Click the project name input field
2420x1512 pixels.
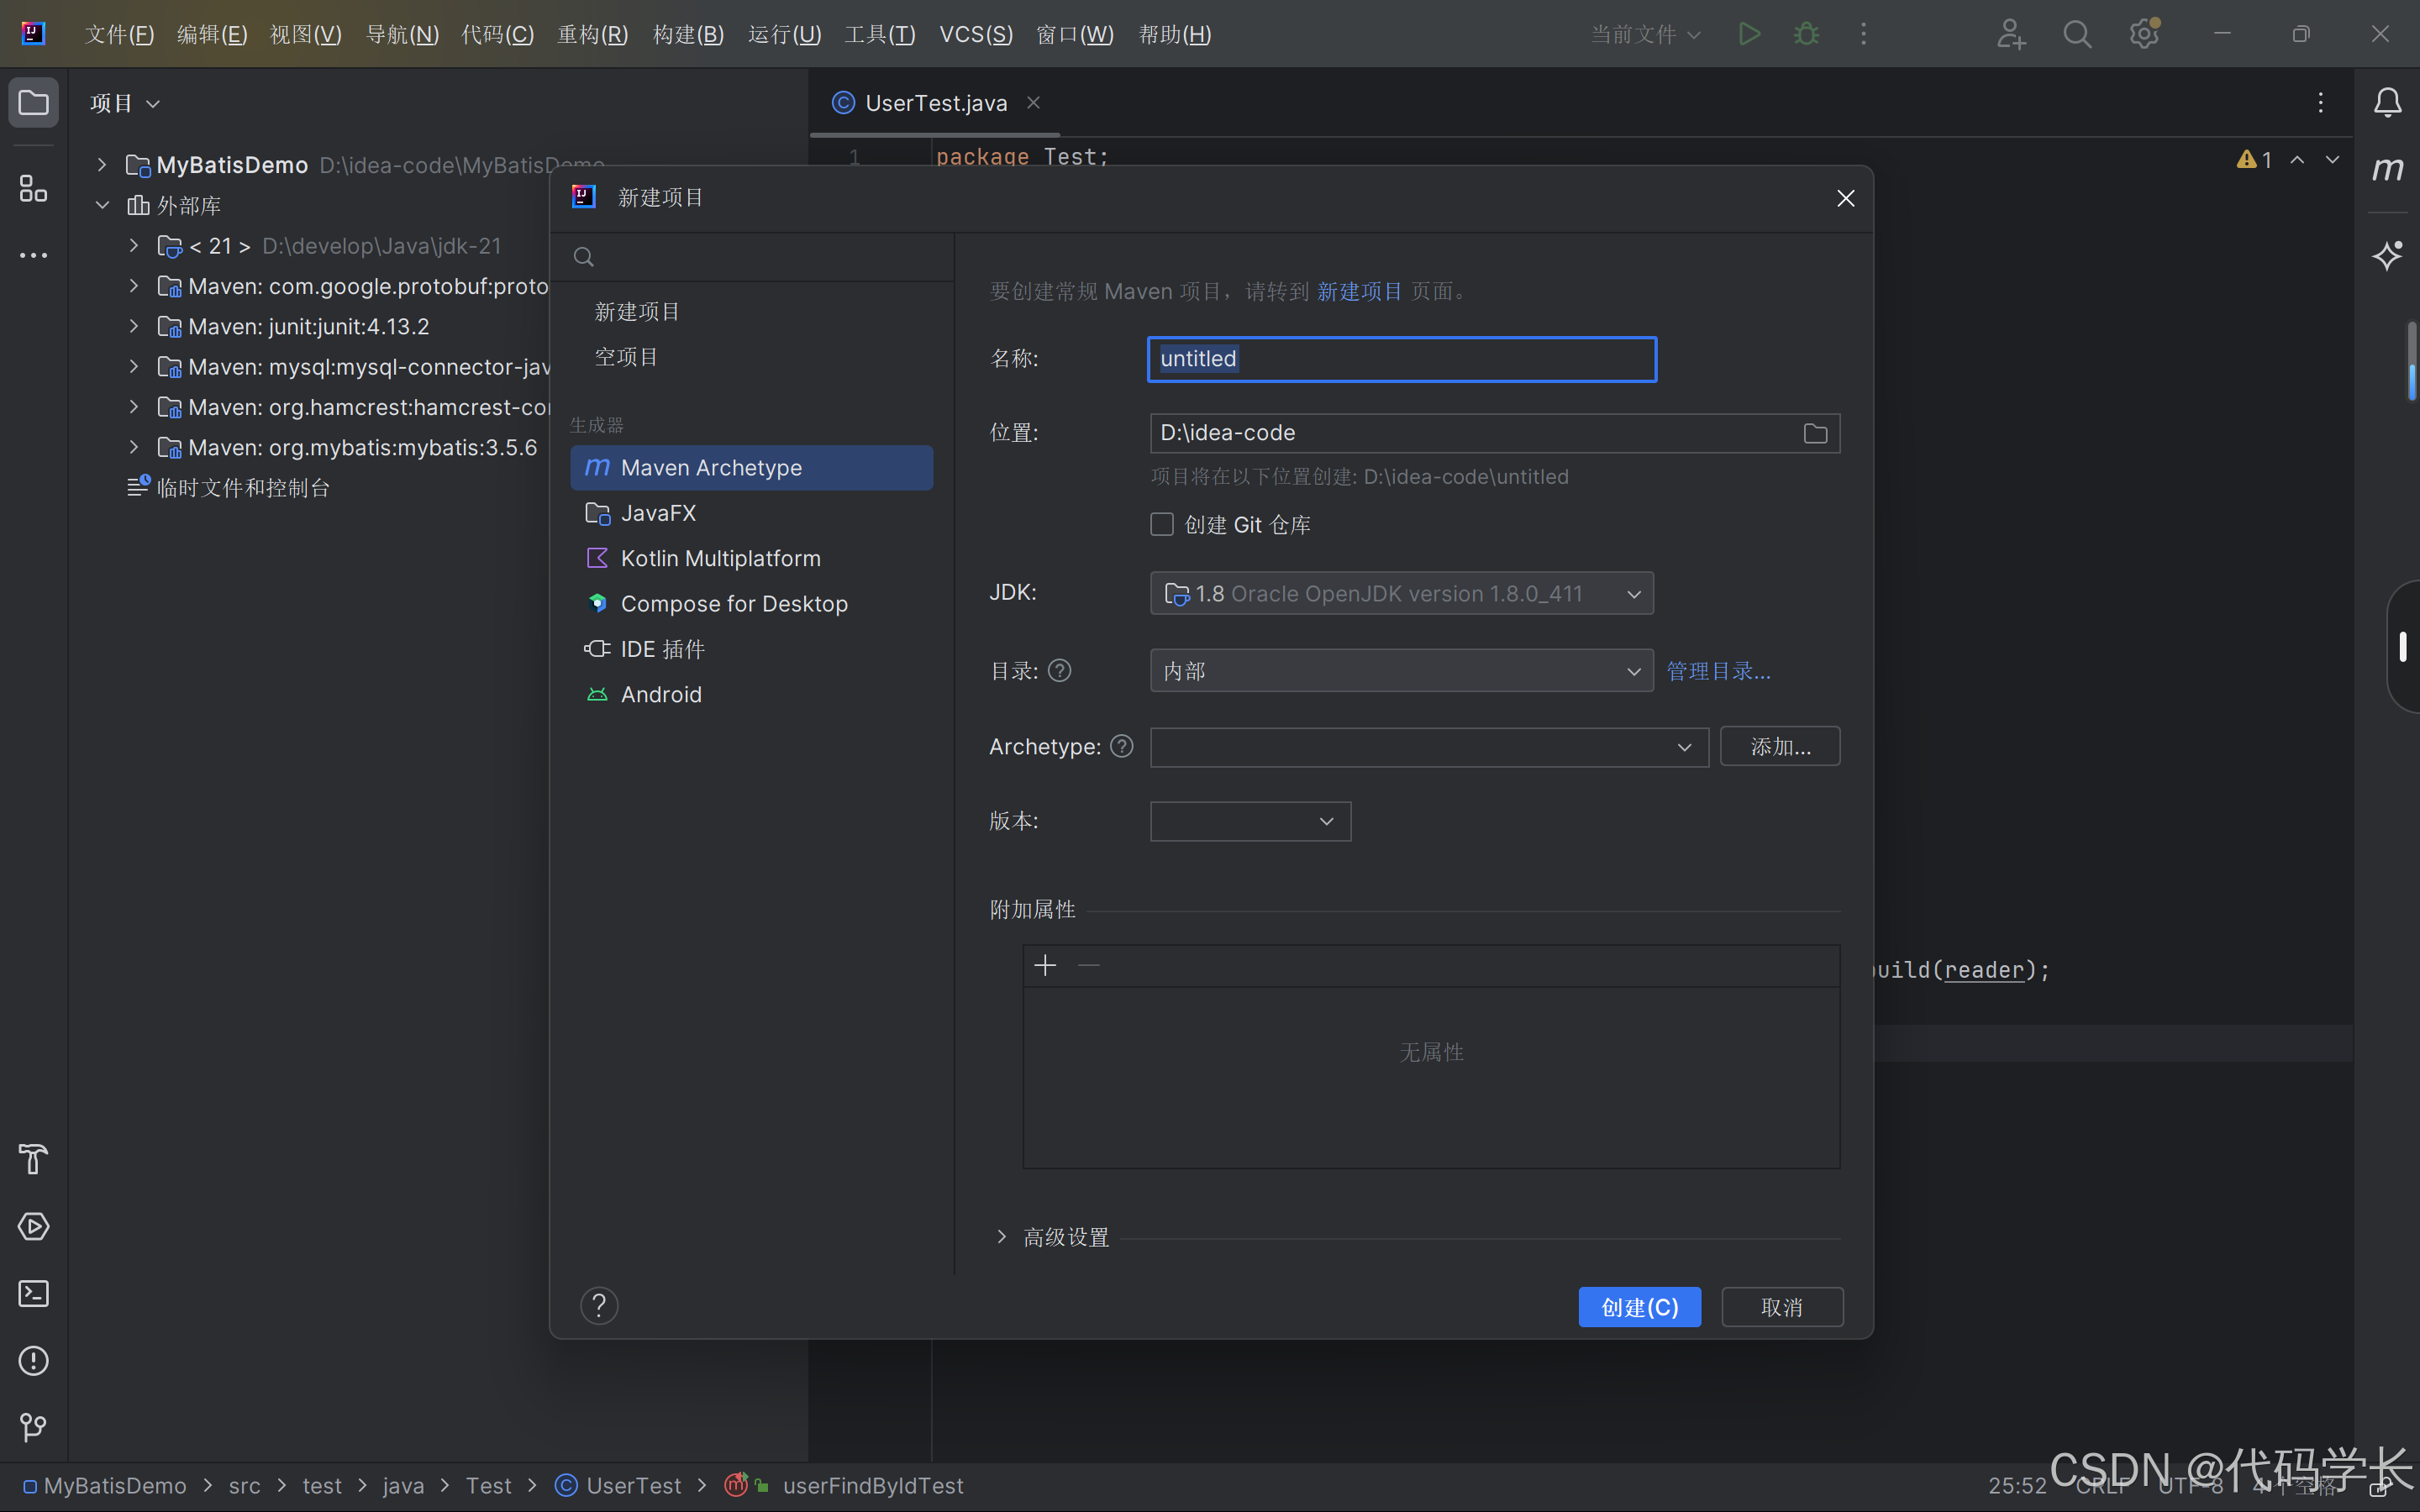coord(1401,359)
